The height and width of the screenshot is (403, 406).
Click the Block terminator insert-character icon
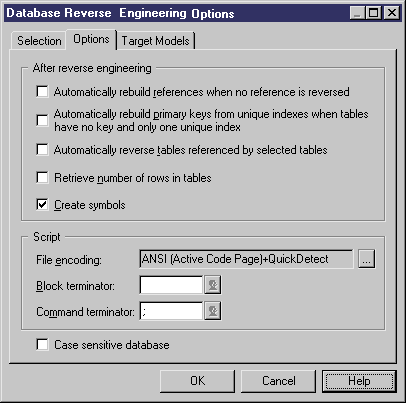click(x=212, y=285)
